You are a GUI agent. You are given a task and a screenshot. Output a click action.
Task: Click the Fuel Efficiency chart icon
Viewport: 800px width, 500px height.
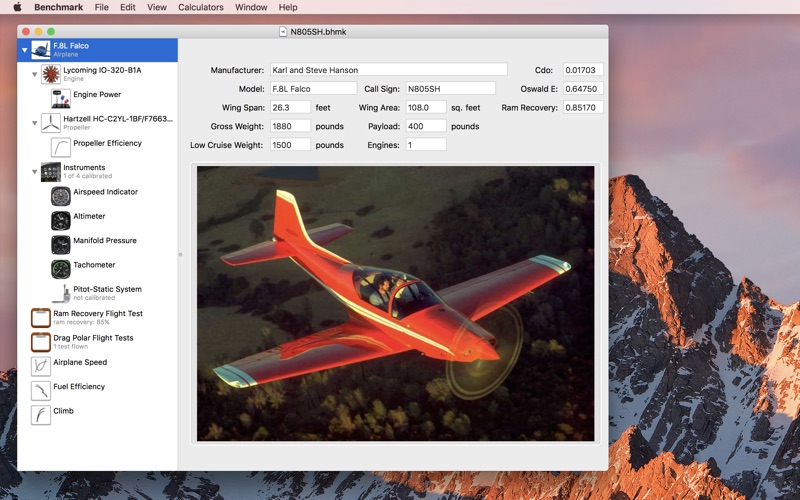(41, 391)
